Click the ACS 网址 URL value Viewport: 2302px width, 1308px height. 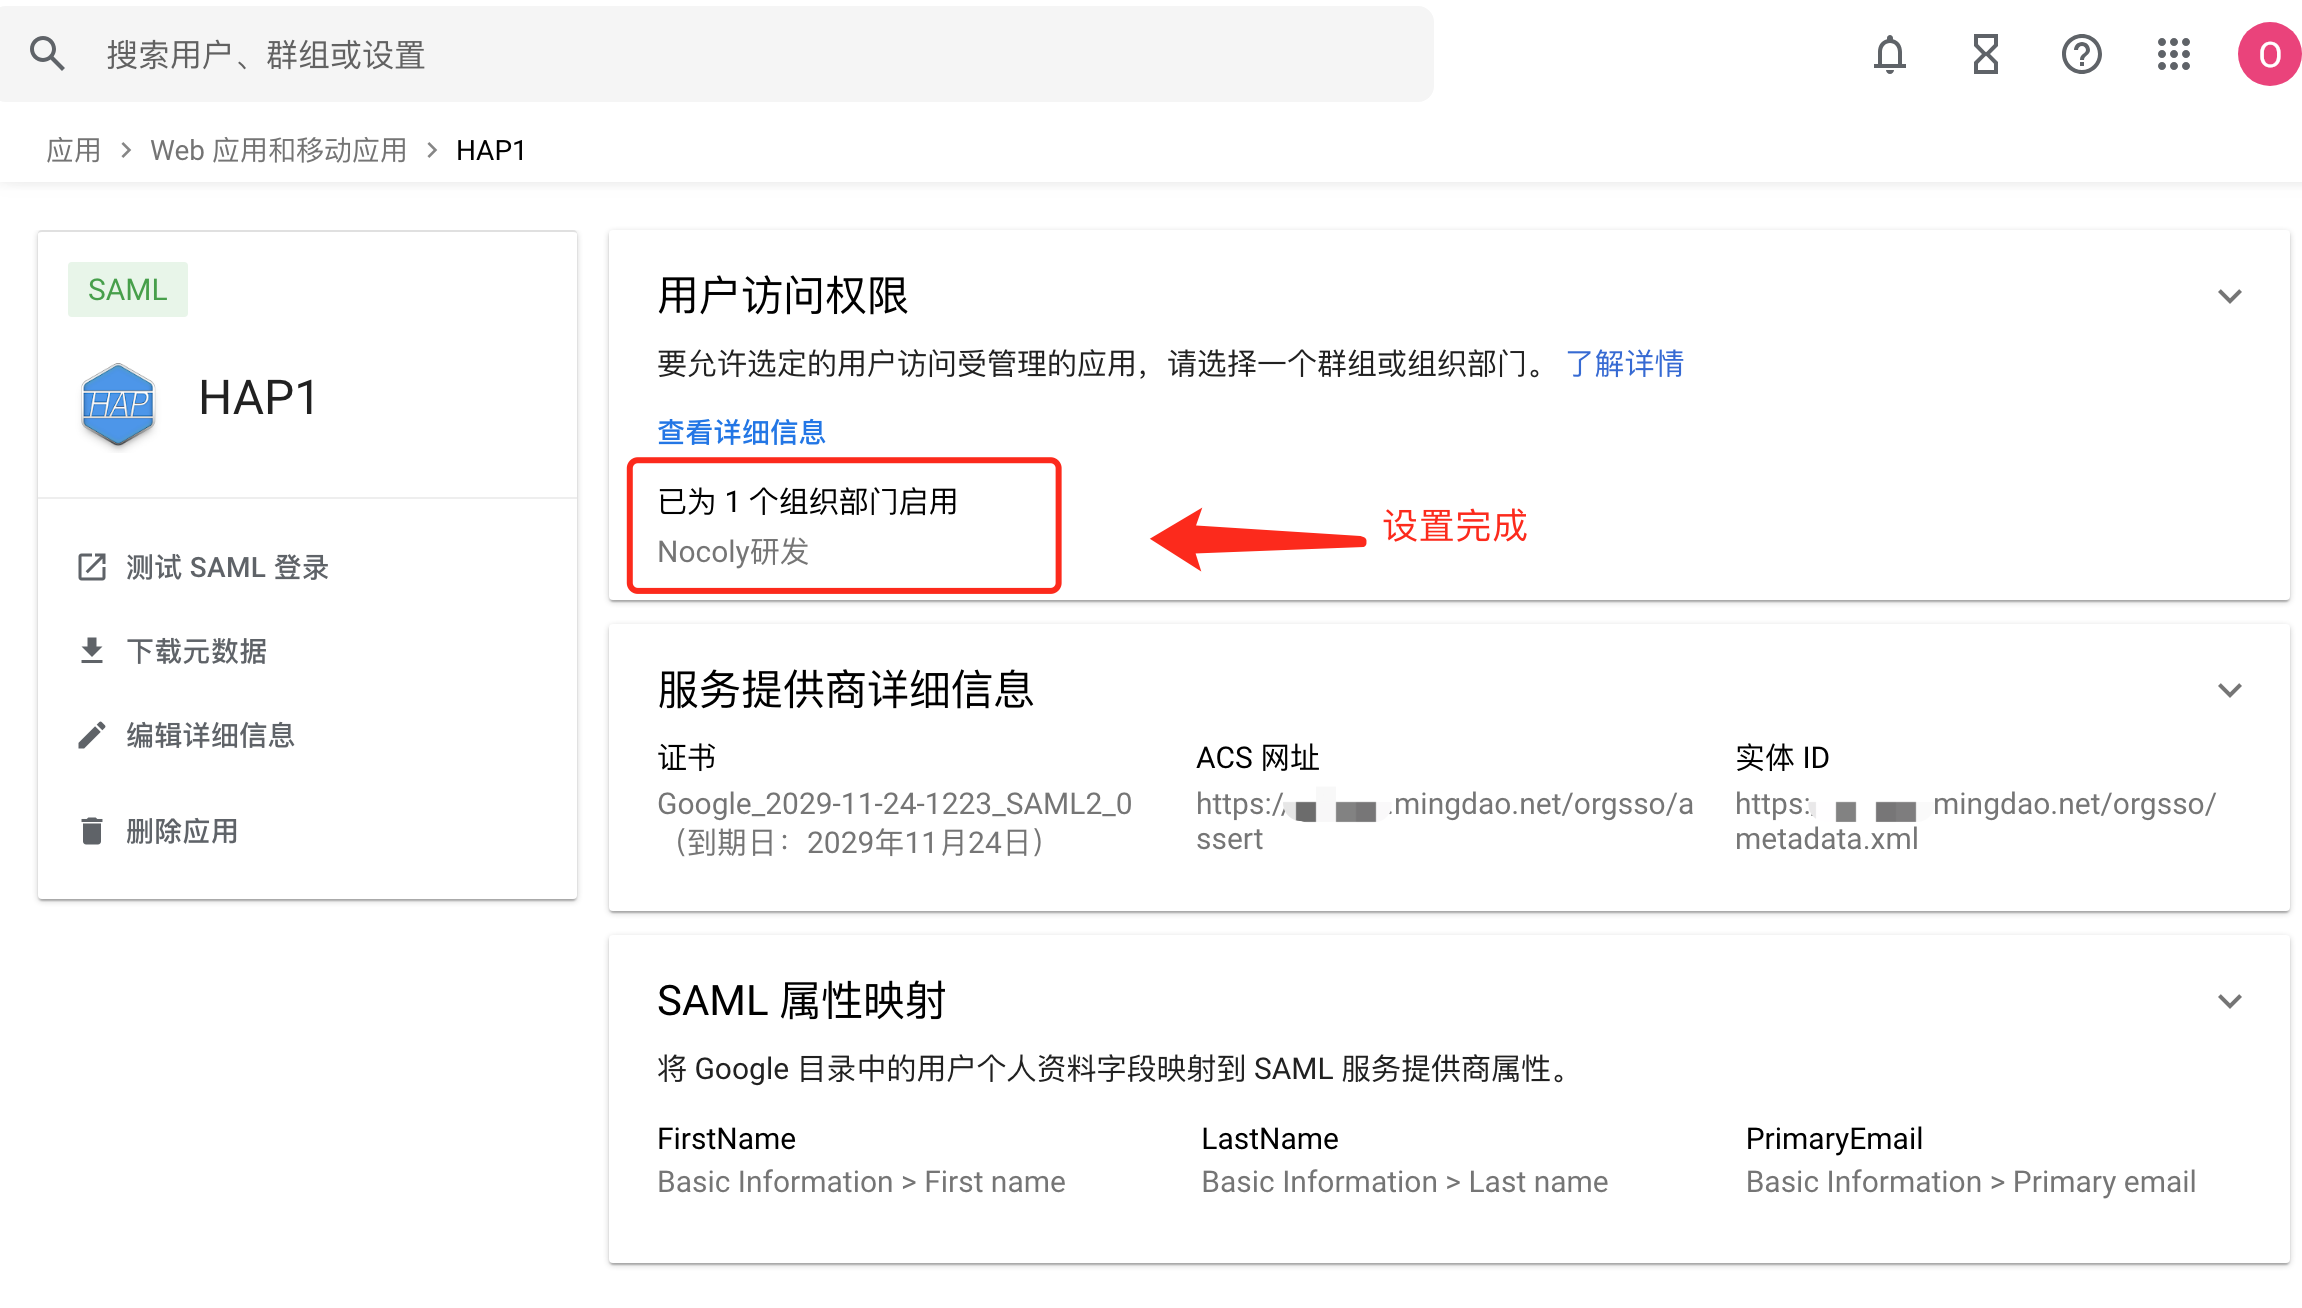tap(1445, 821)
